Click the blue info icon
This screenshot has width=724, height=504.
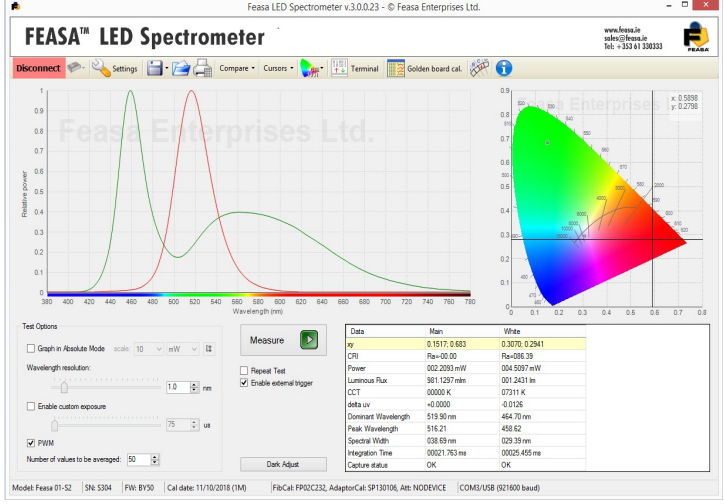coord(504,68)
